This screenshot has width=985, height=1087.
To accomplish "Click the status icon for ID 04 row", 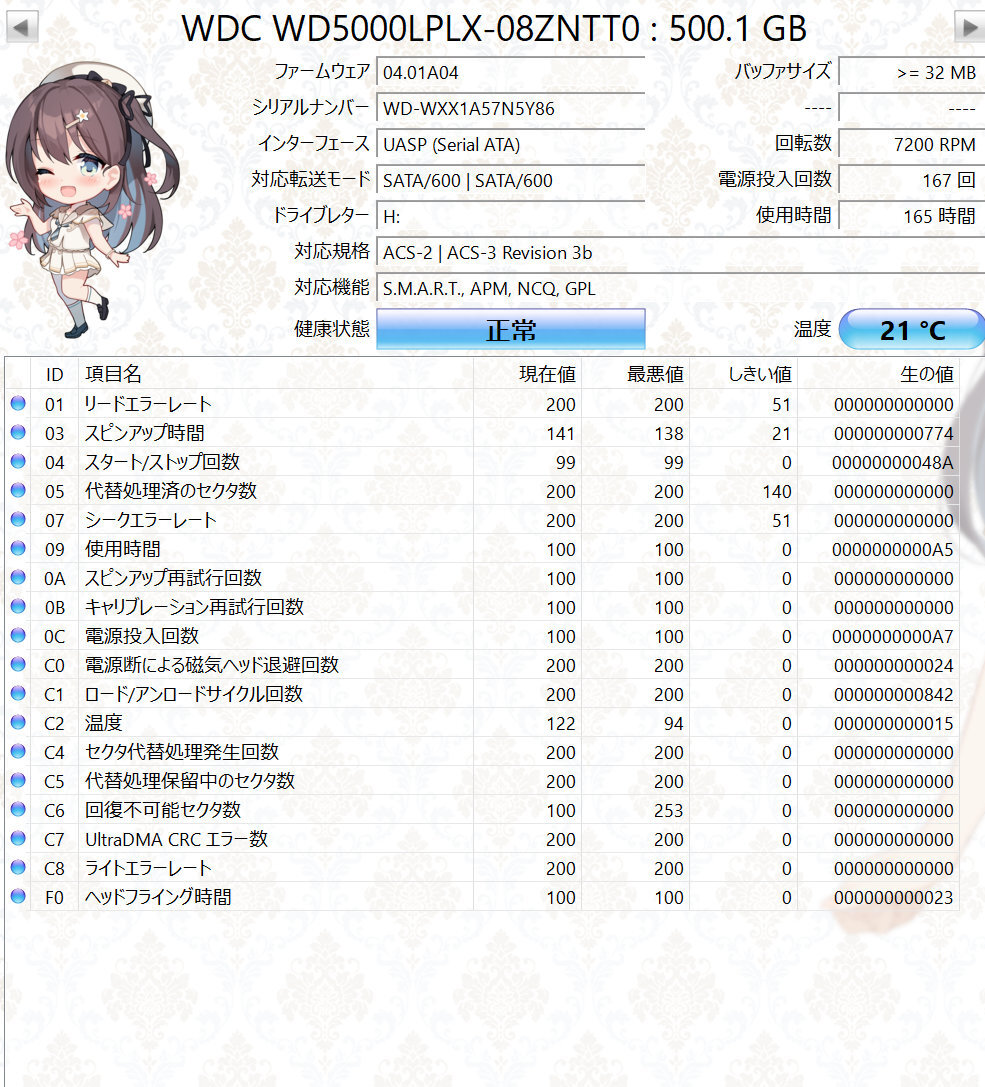I will point(18,462).
